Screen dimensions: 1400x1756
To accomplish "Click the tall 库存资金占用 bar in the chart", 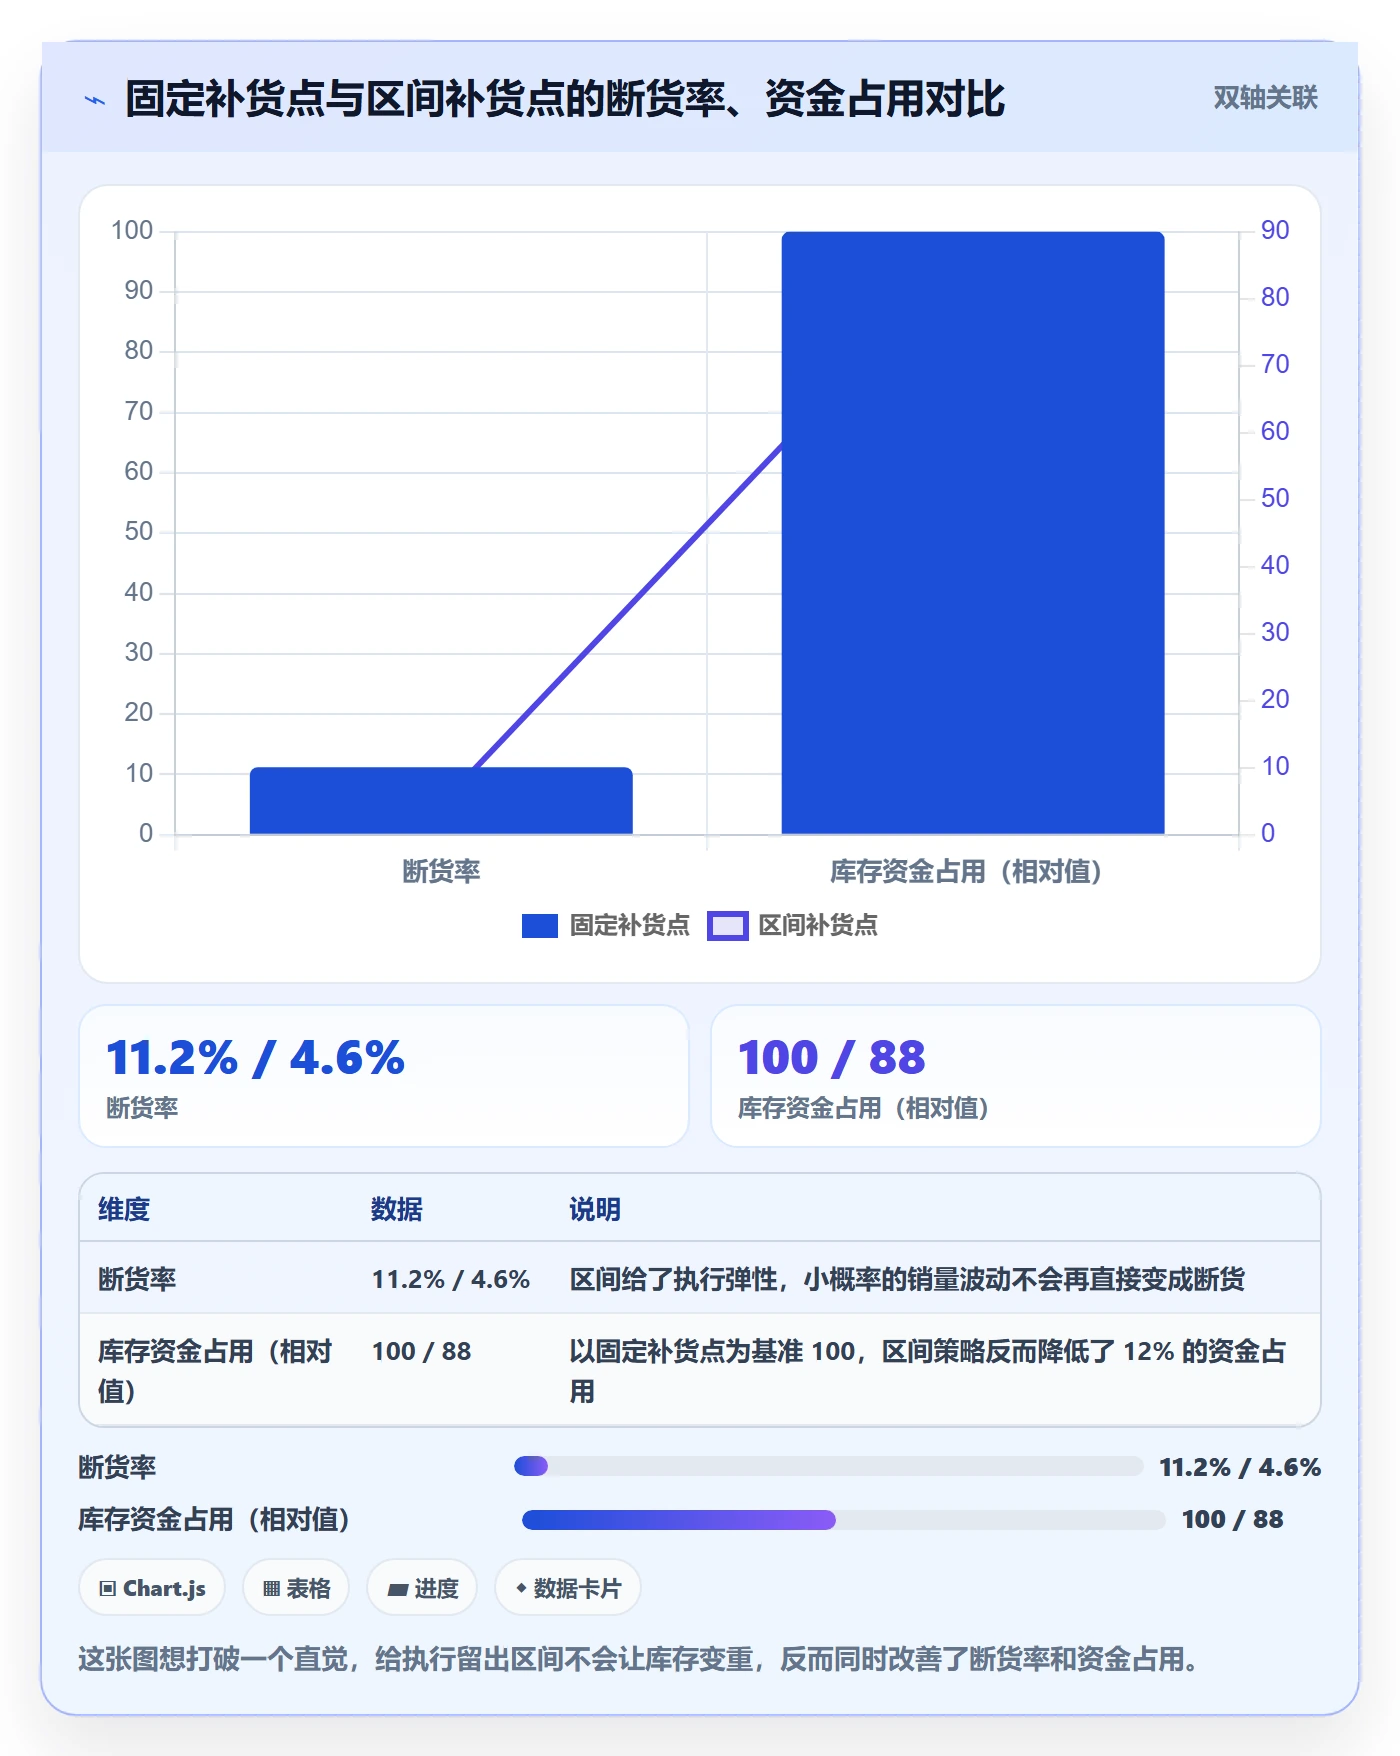I will (x=973, y=533).
